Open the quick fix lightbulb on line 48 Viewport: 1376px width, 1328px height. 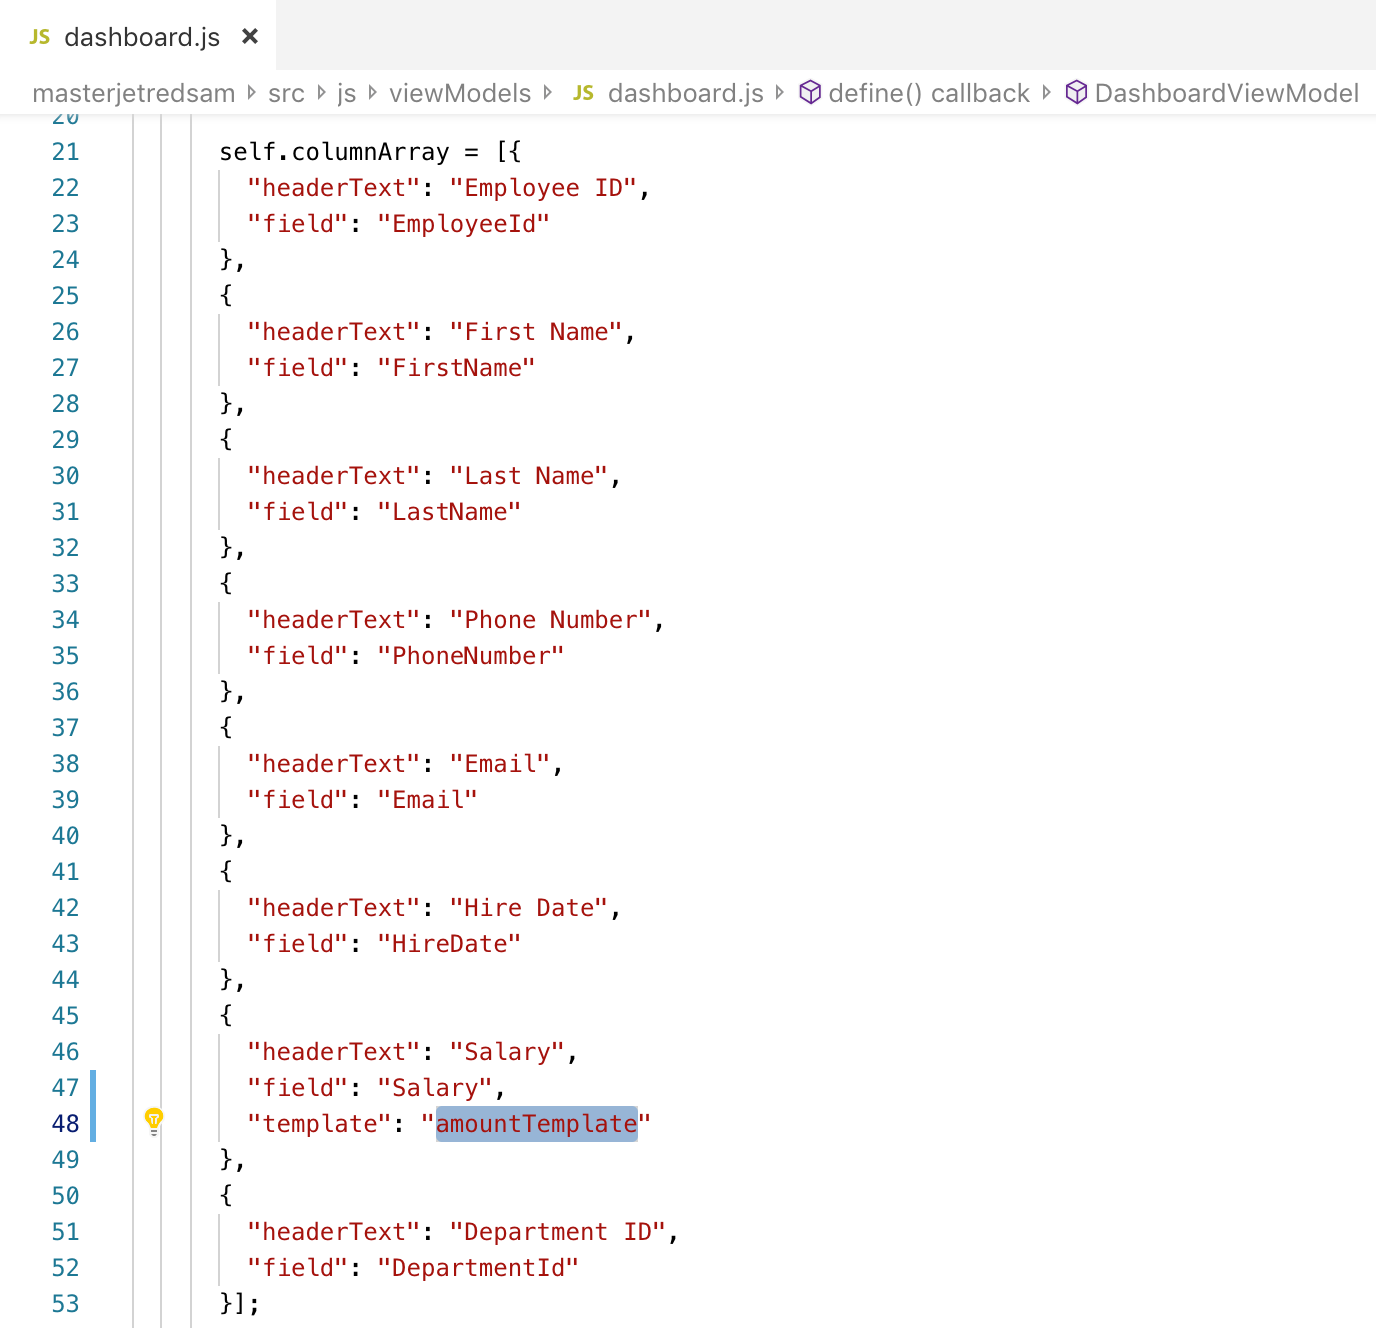click(153, 1122)
